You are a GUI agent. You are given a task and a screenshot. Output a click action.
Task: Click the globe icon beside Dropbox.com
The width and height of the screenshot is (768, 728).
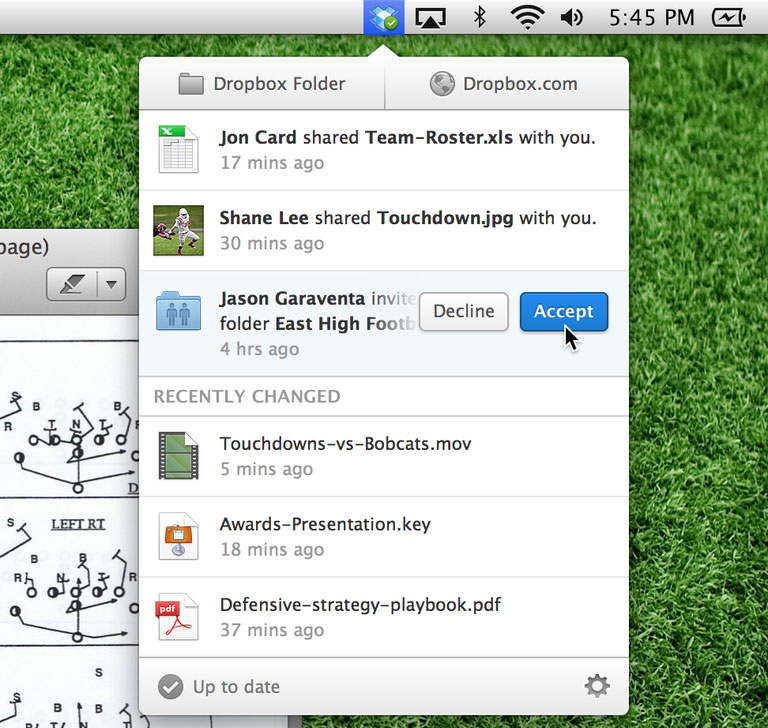click(442, 84)
